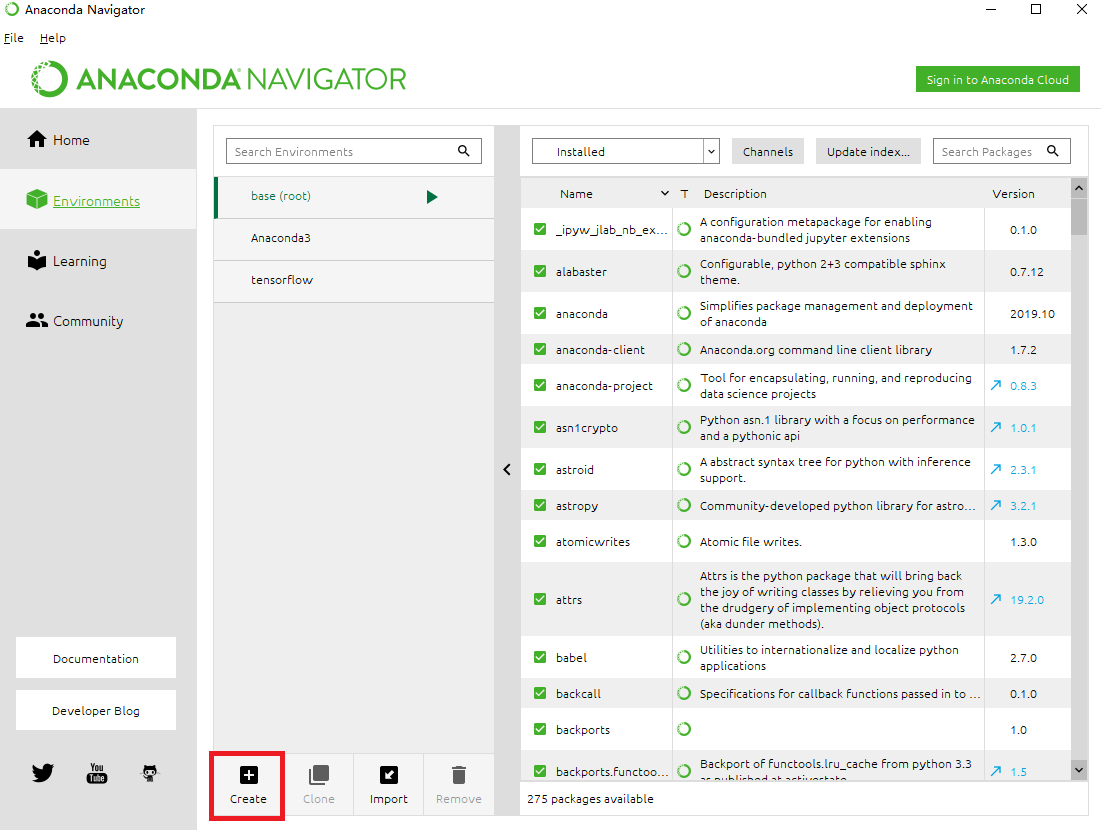The height and width of the screenshot is (830, 1101).
Task: Click the type circle icon for alabaster
Action: pos(684,271)
